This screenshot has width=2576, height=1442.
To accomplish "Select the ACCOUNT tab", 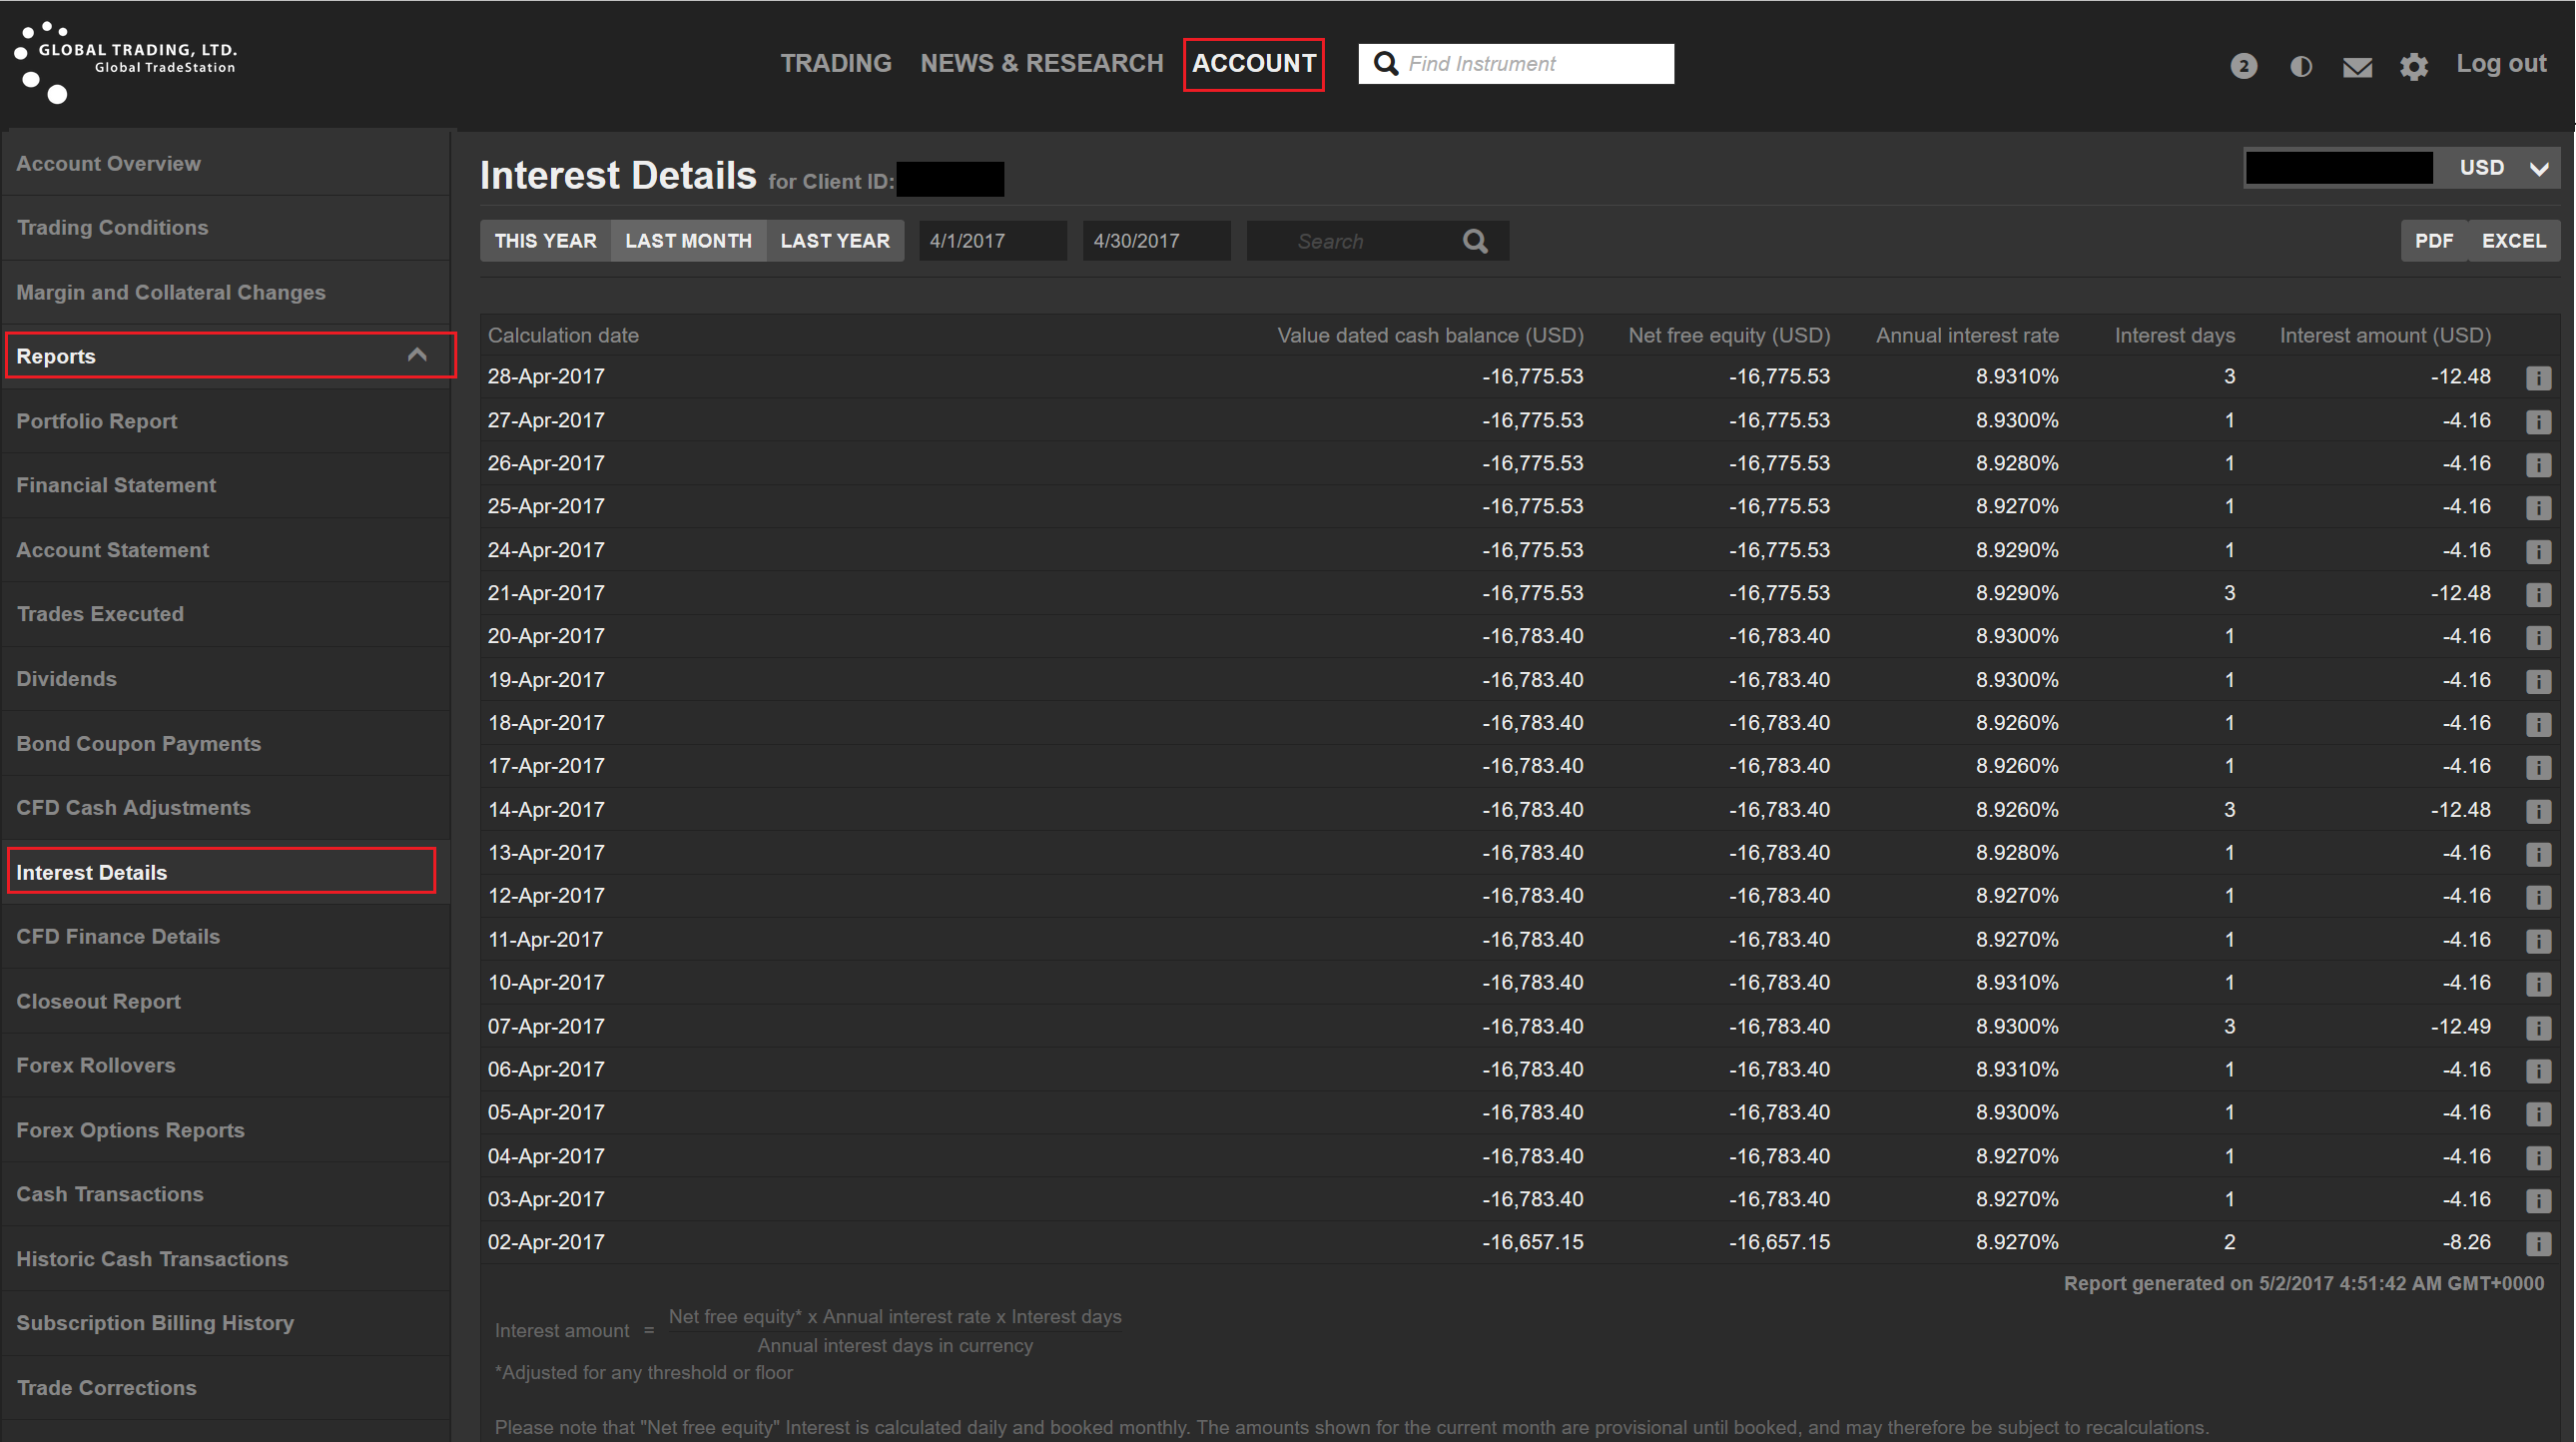I will (x=1254, y=64).
